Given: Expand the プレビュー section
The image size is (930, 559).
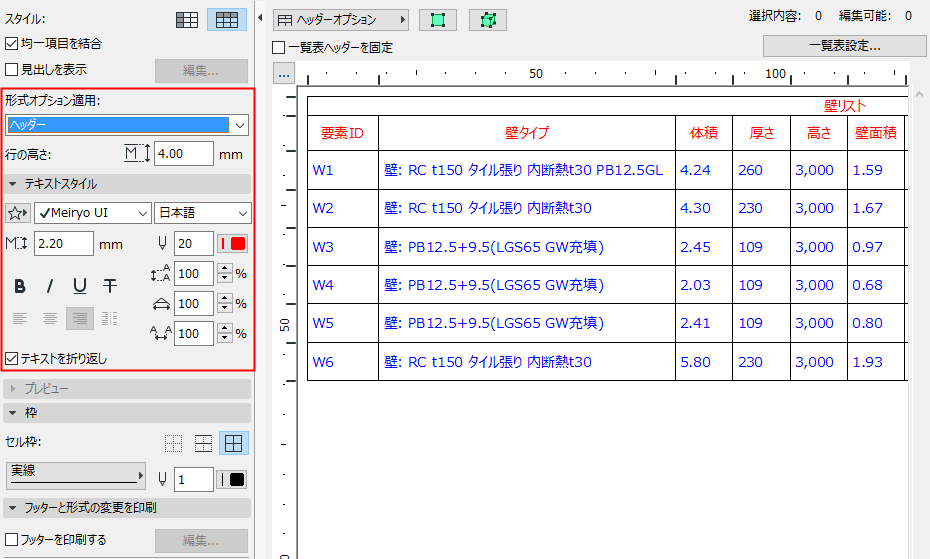Looking at the screenshot, I should pyautogui.click(x=127, y=389).
